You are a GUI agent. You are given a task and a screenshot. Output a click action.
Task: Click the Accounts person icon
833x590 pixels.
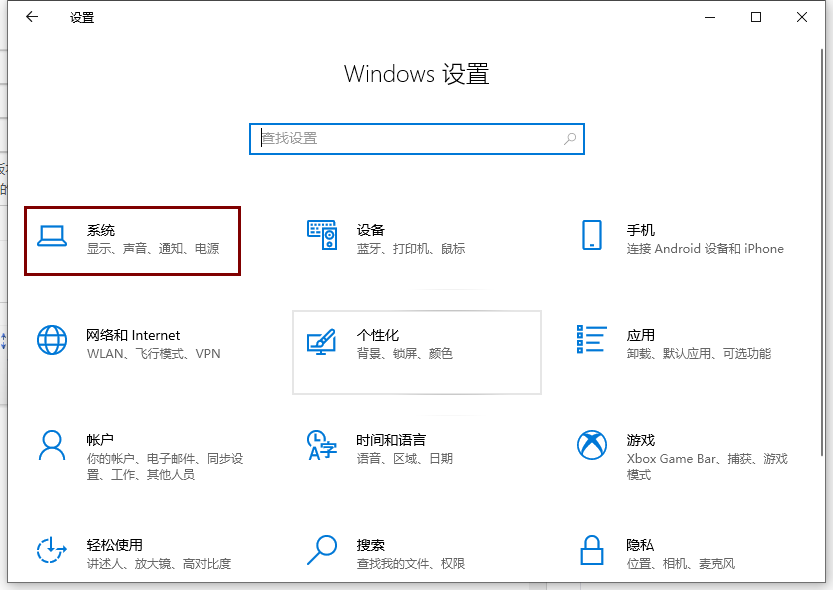[x=51, y=445]
